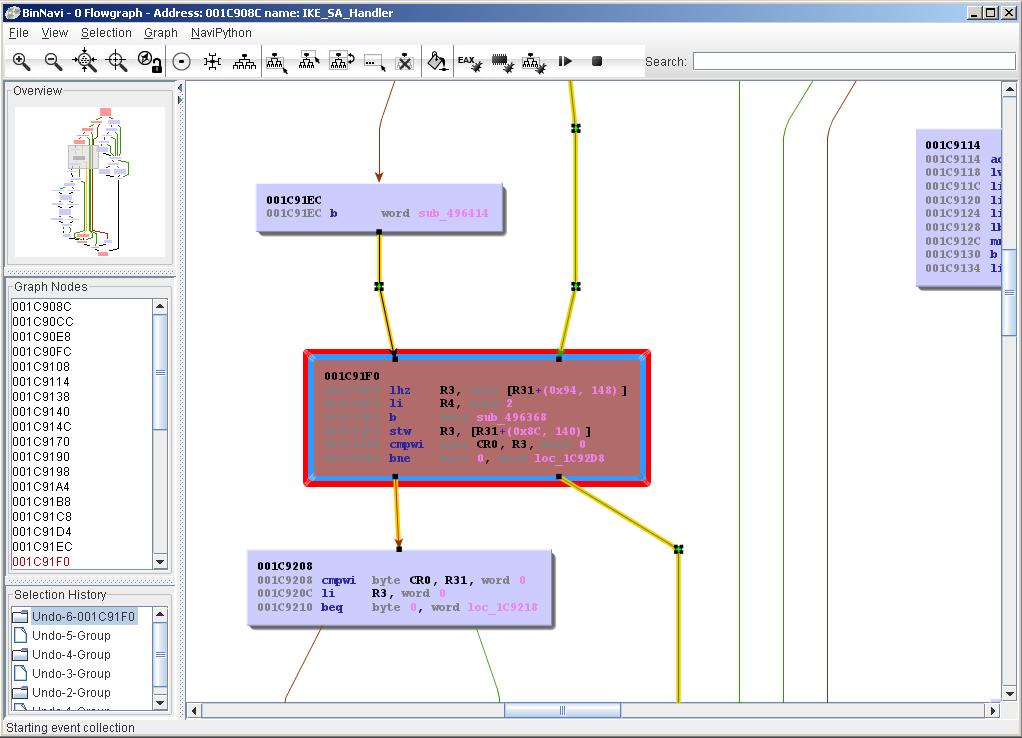
Task: Click the highlighted red node 001C91F0
Action: (476, 418)
